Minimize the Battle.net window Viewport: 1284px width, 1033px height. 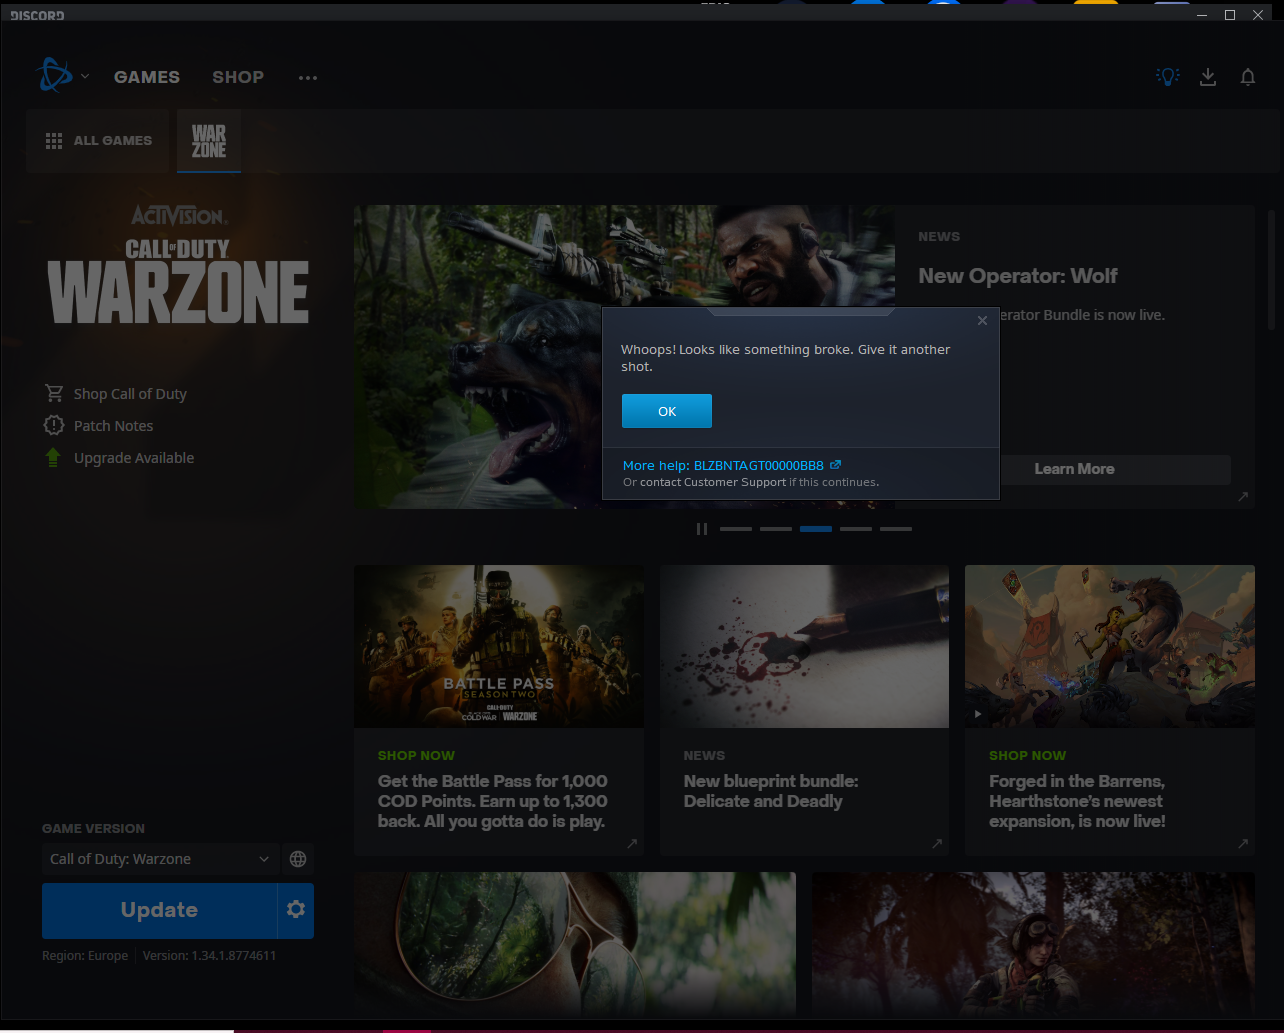tap(1201, 15)
